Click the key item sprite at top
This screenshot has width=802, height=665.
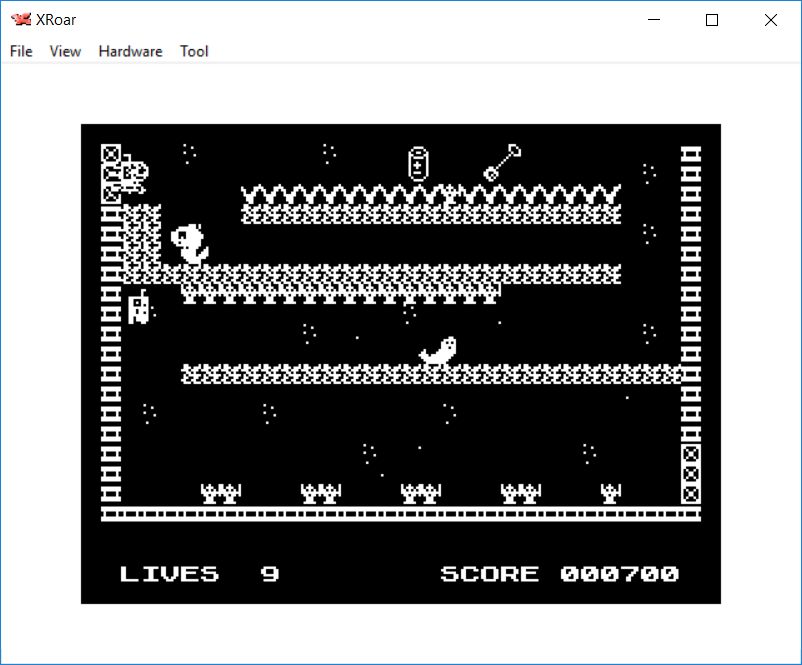502,162
